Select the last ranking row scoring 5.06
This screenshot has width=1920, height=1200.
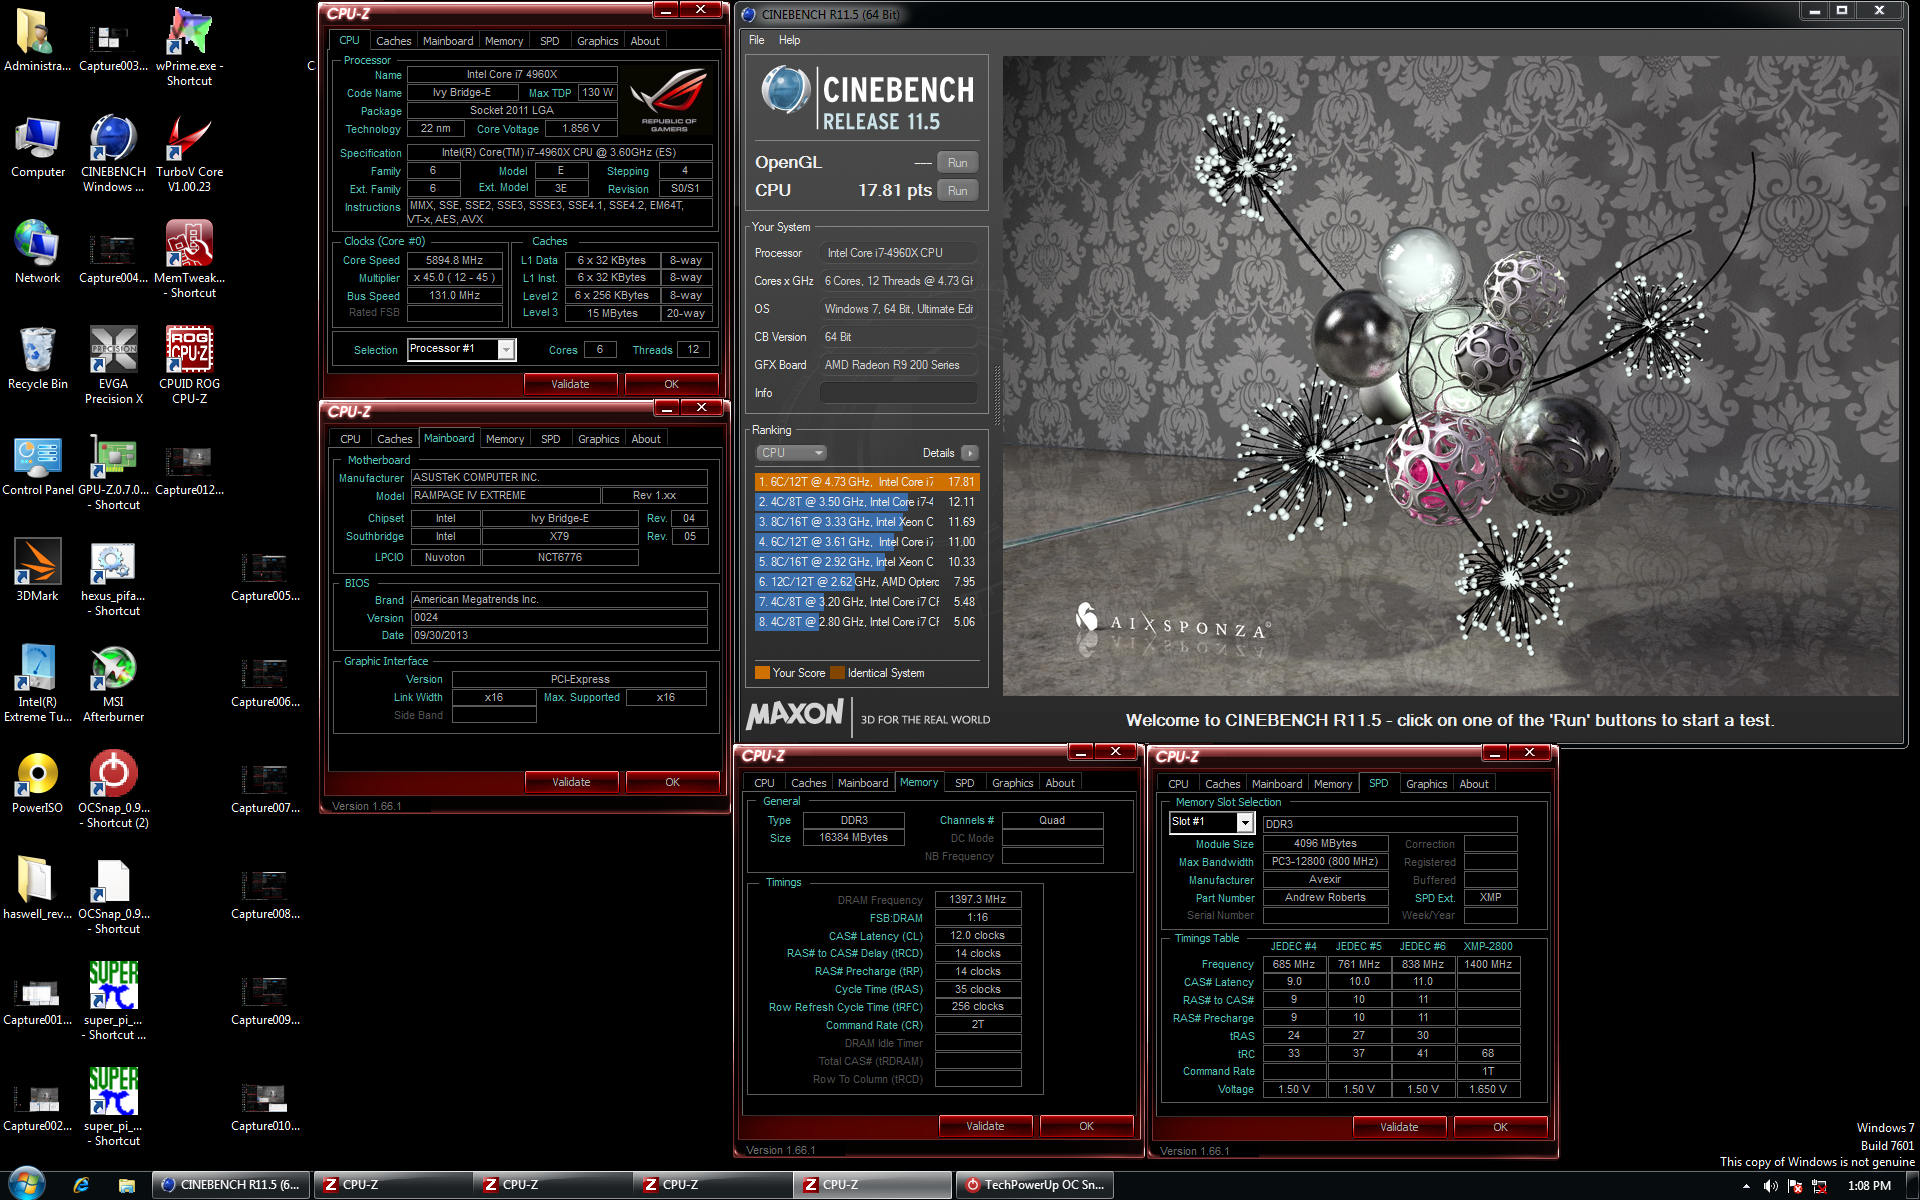(866, 622)
